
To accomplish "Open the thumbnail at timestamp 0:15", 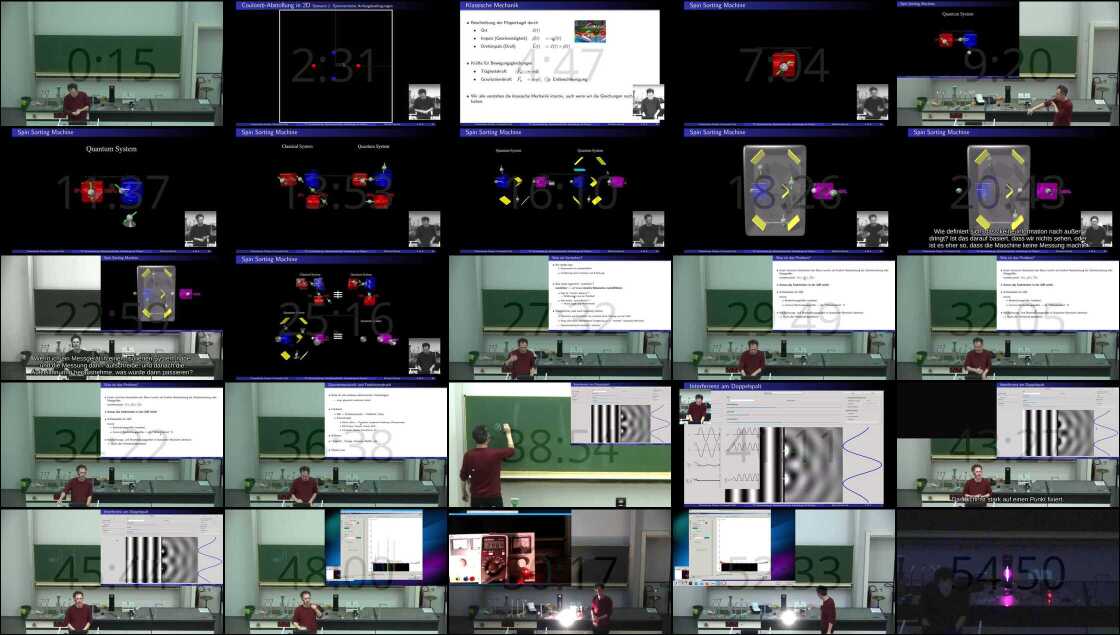I will (x=111, y=63).
